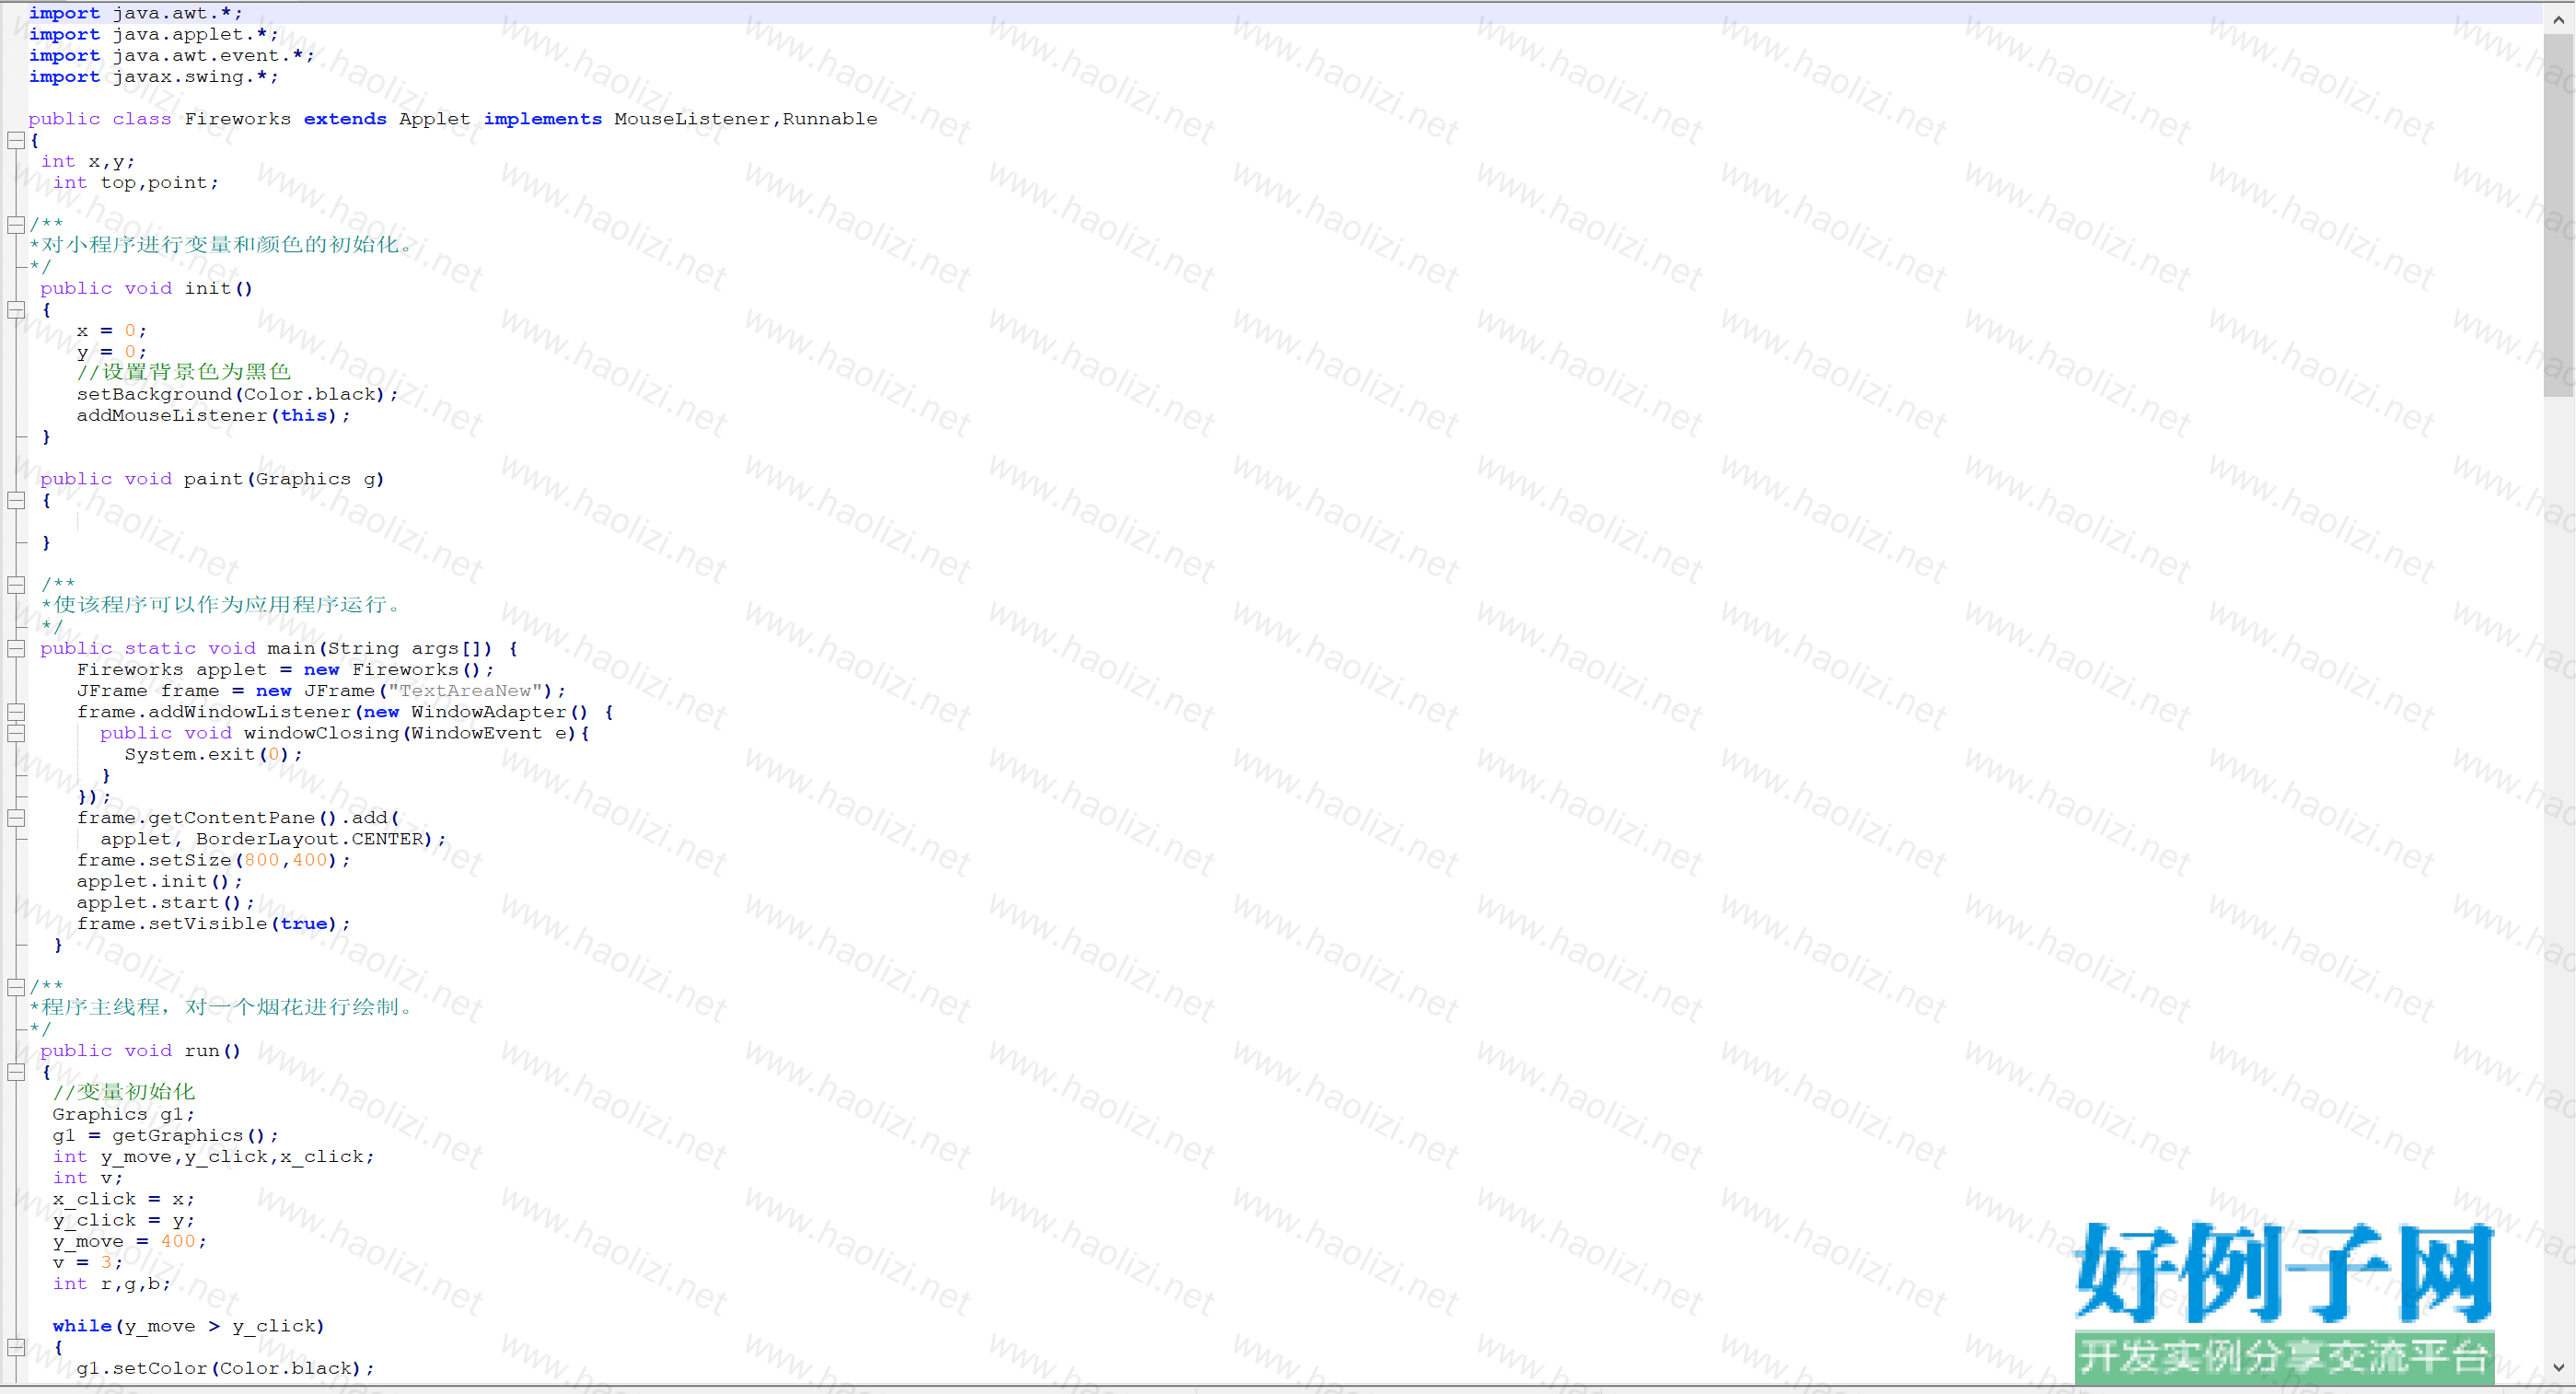Image resolution: width=2576 pixels, height=1394 pixels.
Task: Click the green 开发实例分享交流平台 banner
Action: tap(2284, 1356)
